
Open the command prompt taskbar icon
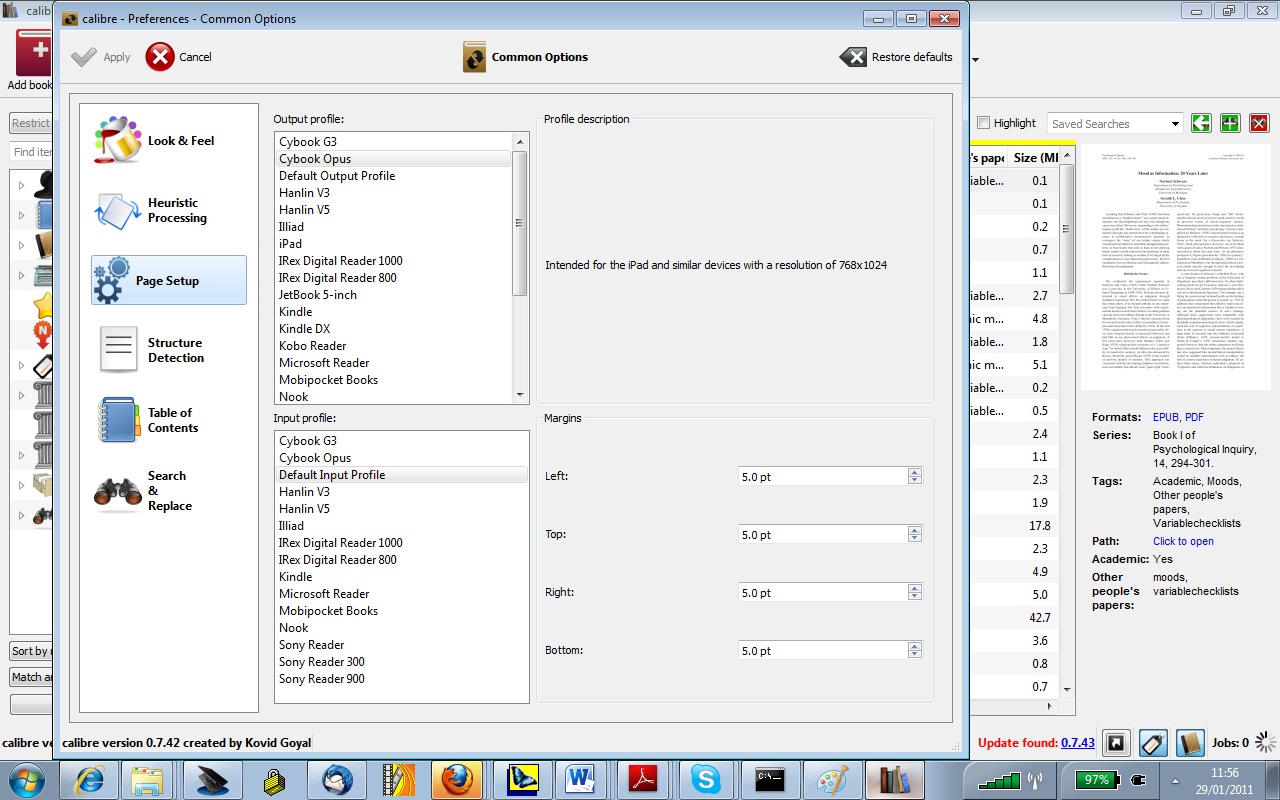(769, 779)
